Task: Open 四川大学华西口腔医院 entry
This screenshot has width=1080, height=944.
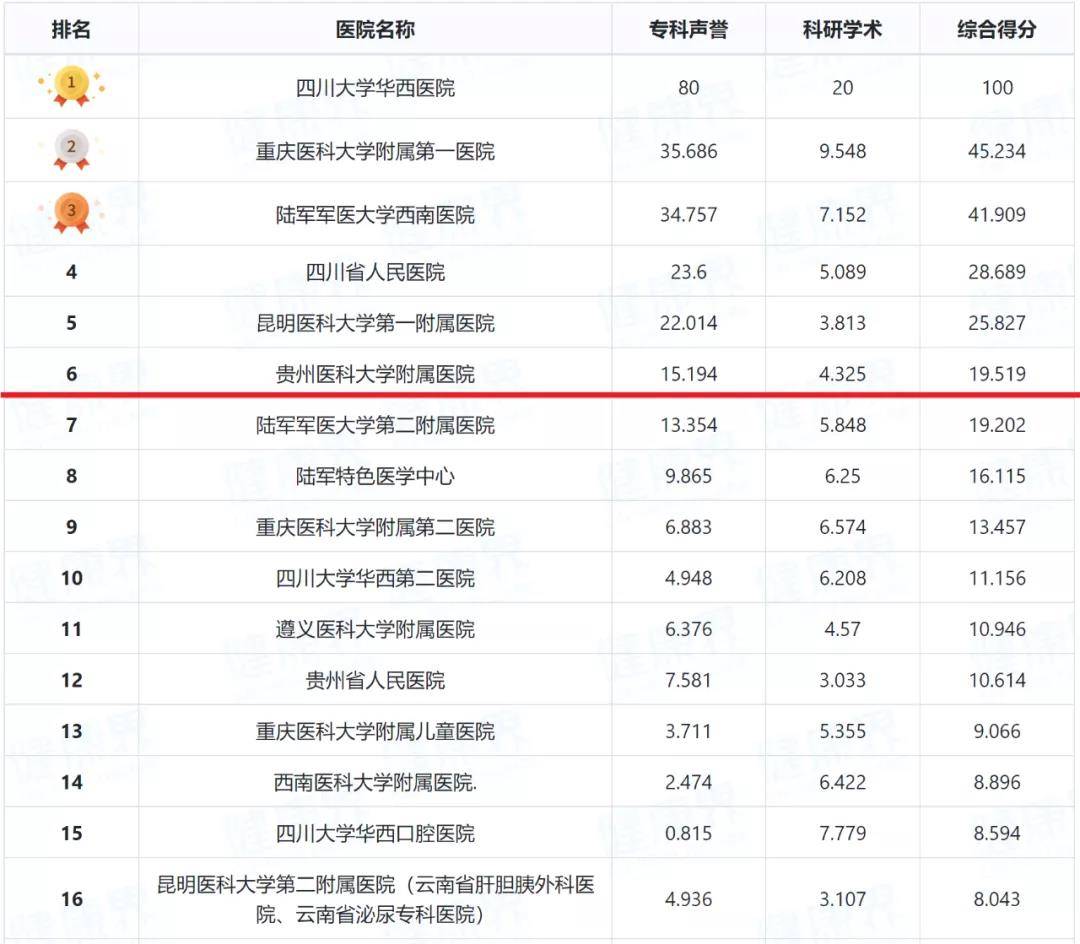Action: tap(375, 833)
